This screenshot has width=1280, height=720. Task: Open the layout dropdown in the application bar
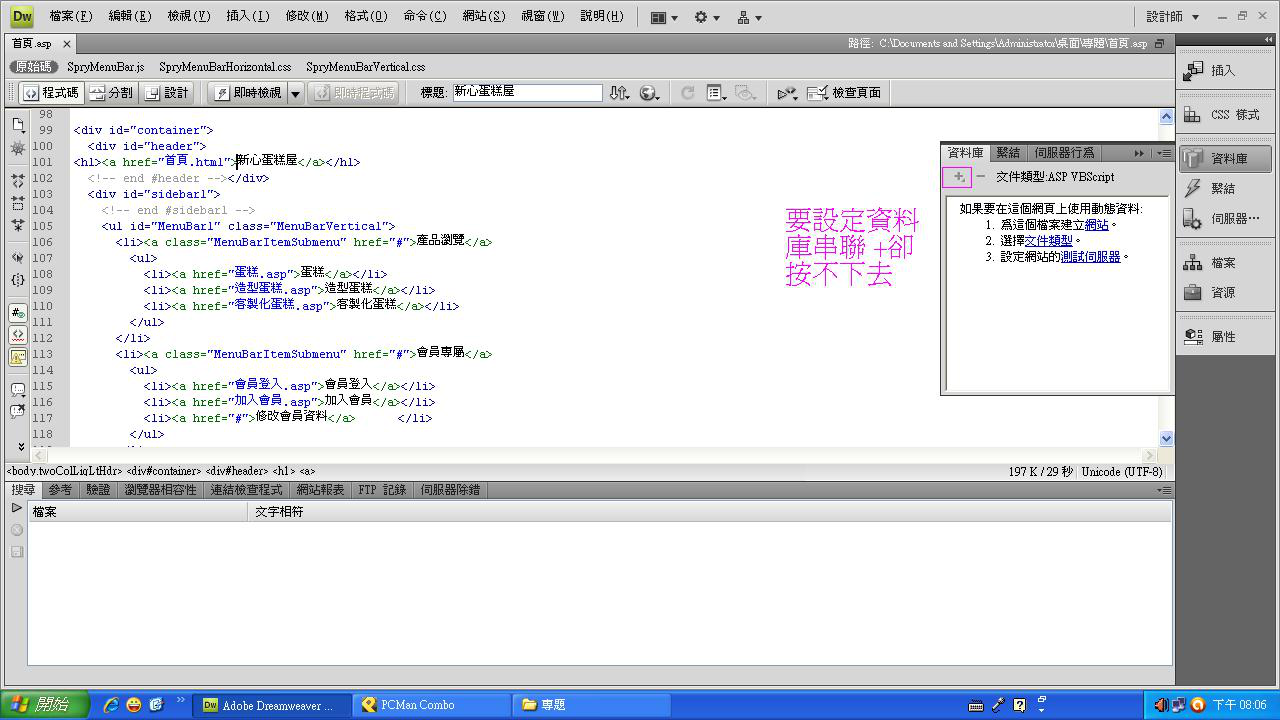click(x=663, y=17)
